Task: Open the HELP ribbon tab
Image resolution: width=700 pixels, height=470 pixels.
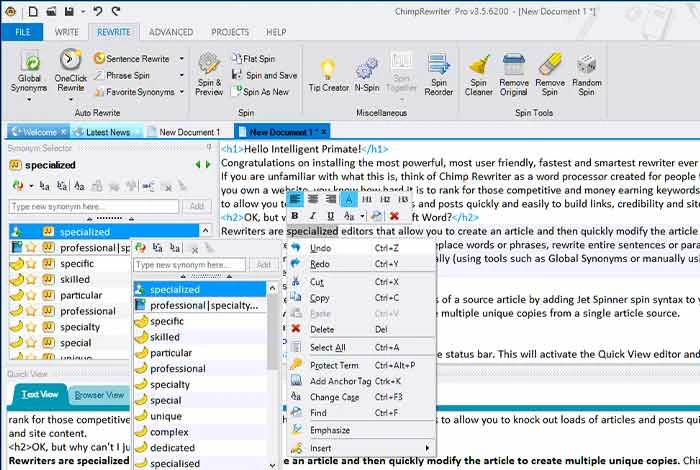Action: (x=276, y=32)
